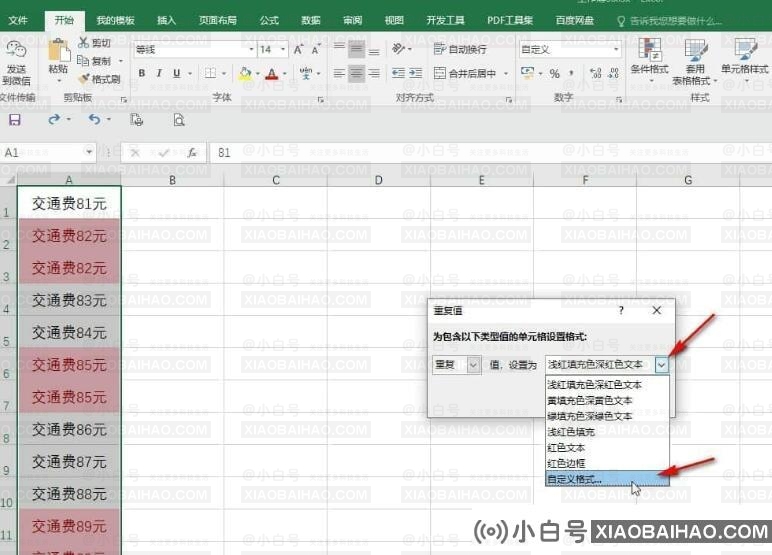Viewport: 772px width, 555px height.
Task: Save the workbook via floppy icon
Action: coord(15,120)
